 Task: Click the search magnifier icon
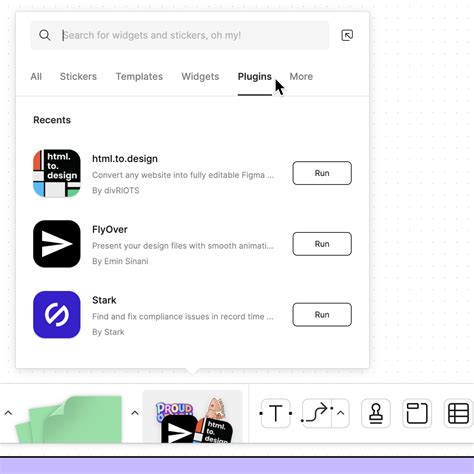click(x=45, y=35)
